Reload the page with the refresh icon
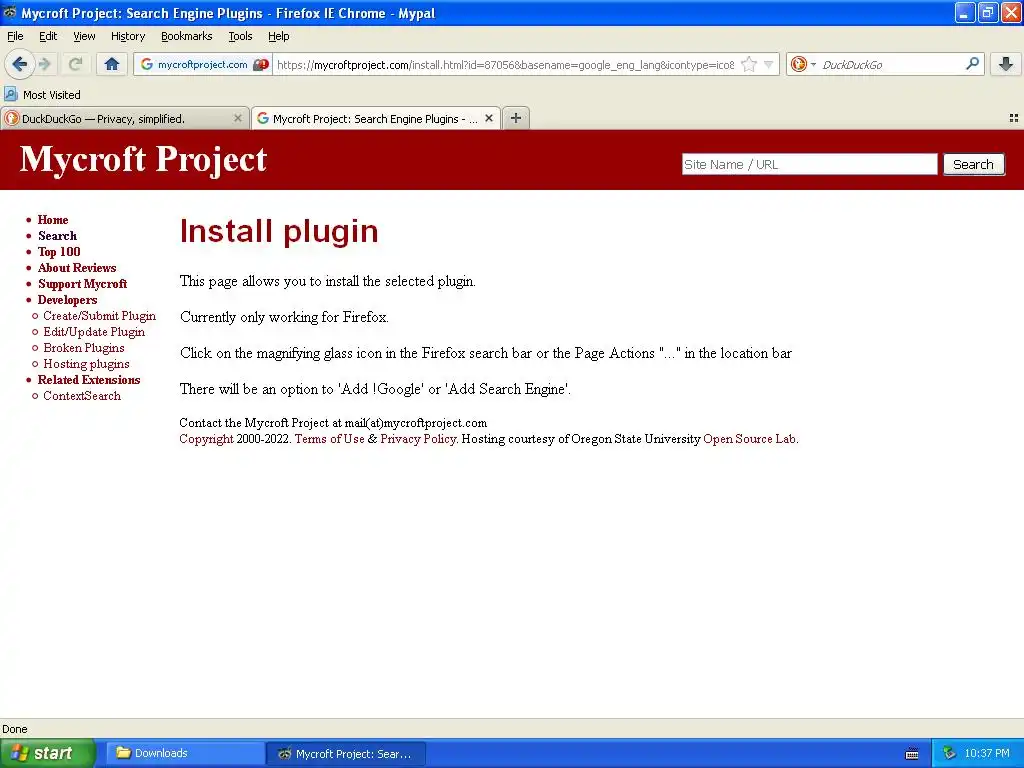Image resolution: width=1024 pixels, height=768 pixels. coord(75,64)
